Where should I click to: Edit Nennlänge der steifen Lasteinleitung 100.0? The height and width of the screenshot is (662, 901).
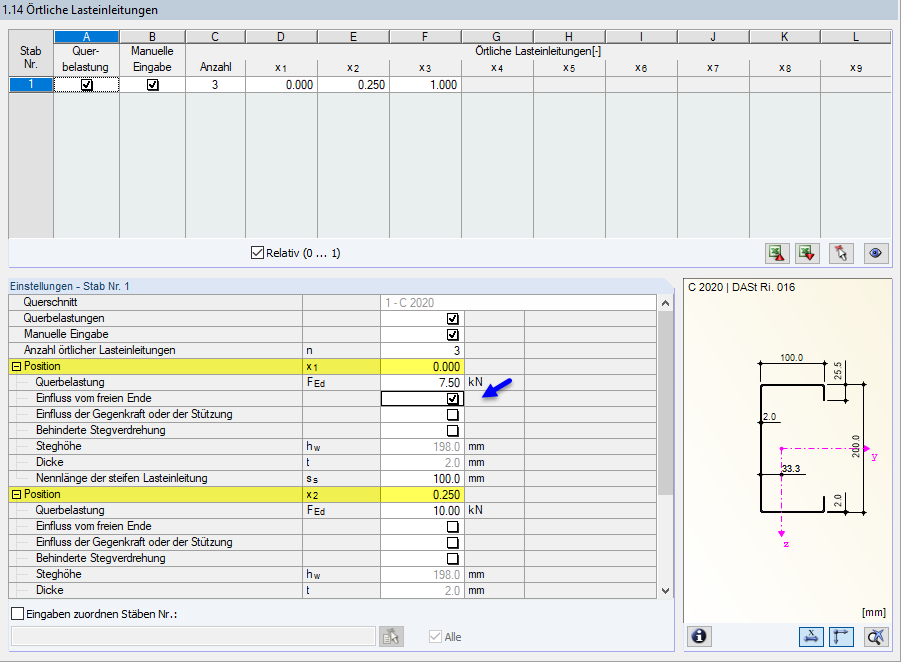[422, 479]
